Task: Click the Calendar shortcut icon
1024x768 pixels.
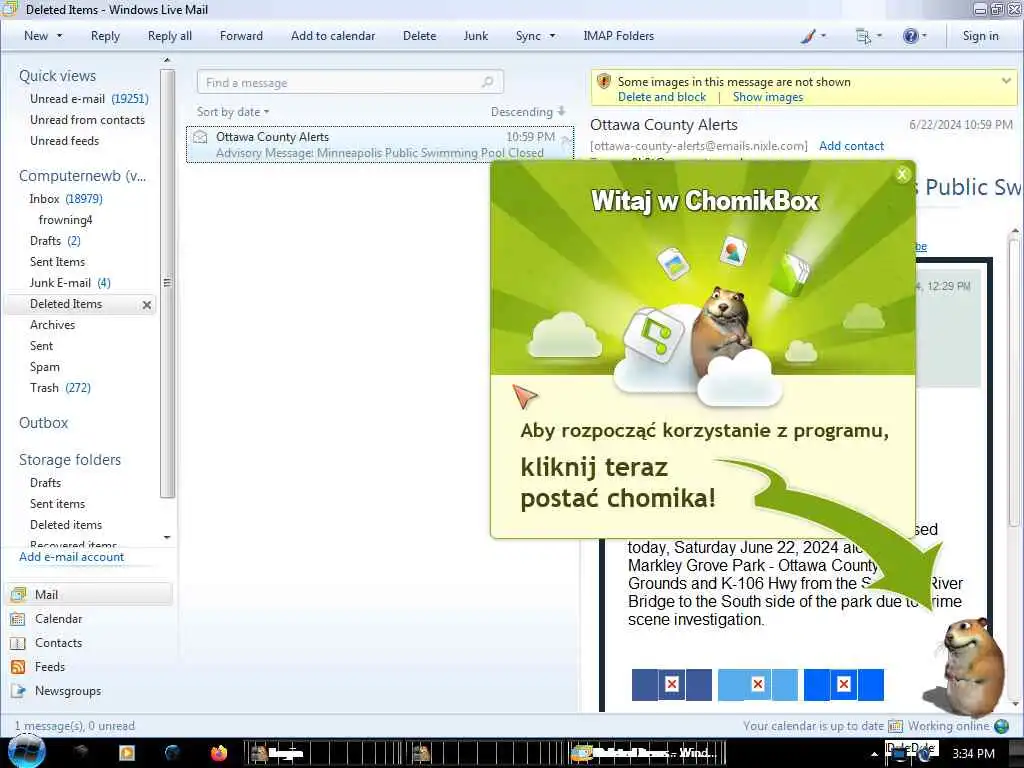Action: [x=18, y=618]
